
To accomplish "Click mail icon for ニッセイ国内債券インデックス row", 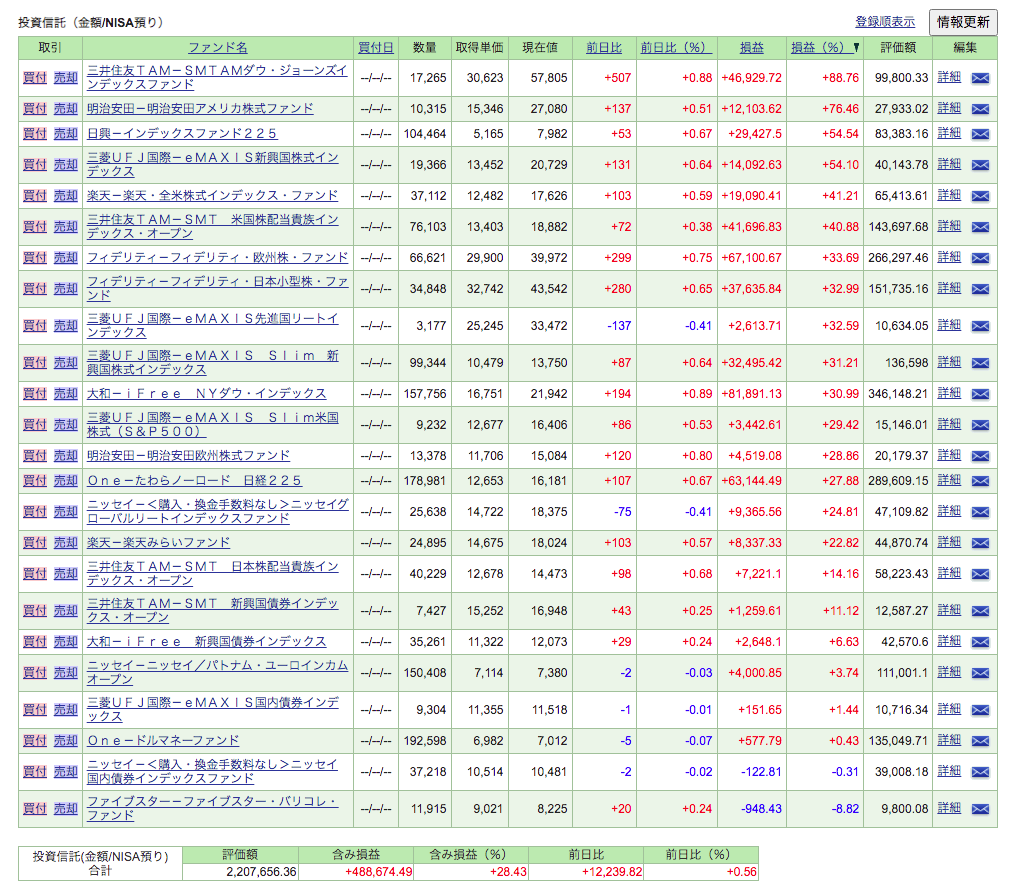I will point(981,772).
